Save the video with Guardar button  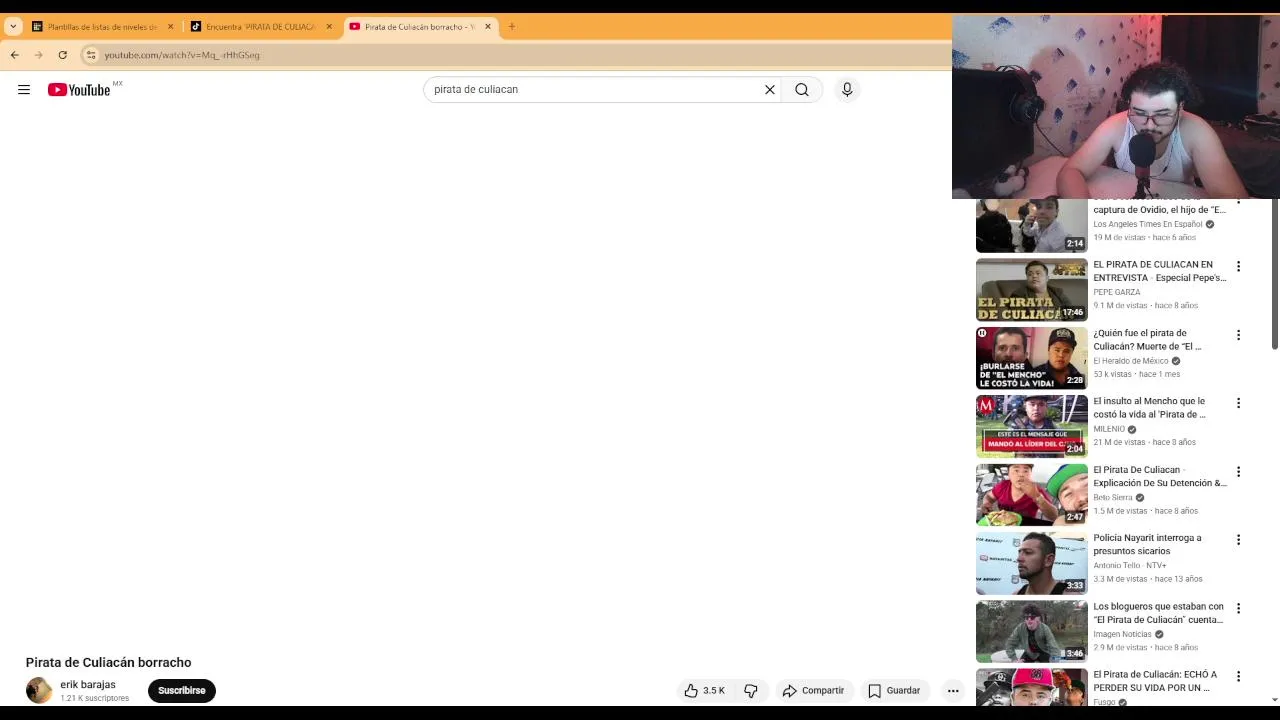(x=894, y=691)
